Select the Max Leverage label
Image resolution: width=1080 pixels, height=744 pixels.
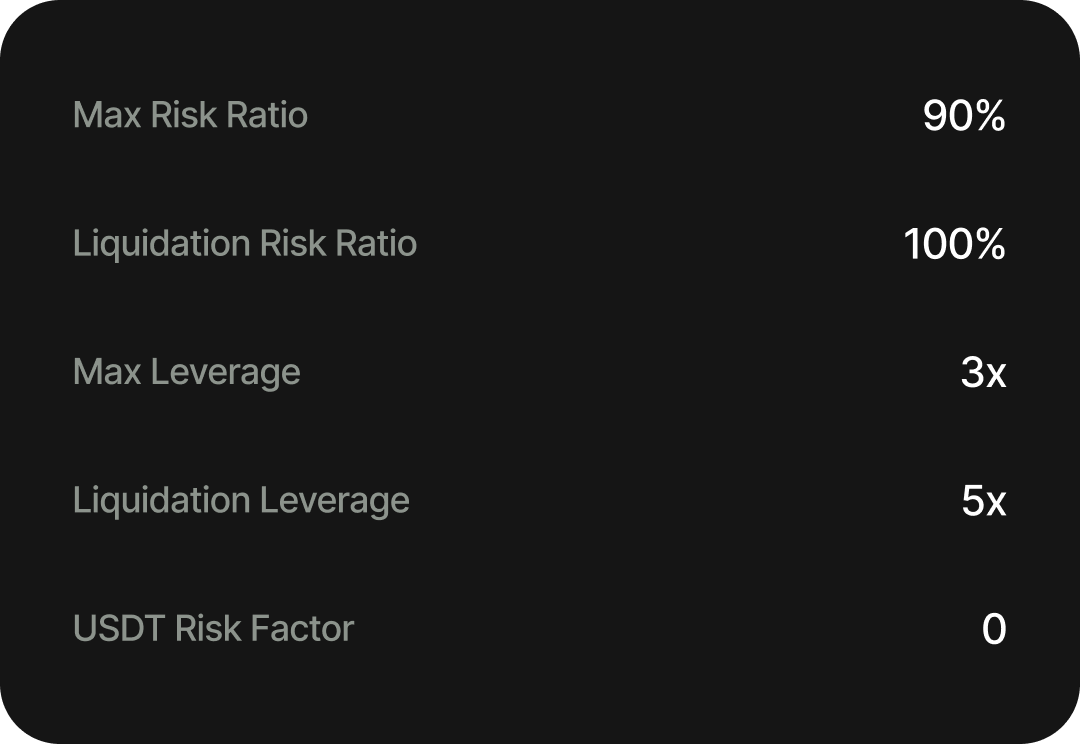click(x=187, y=373)
